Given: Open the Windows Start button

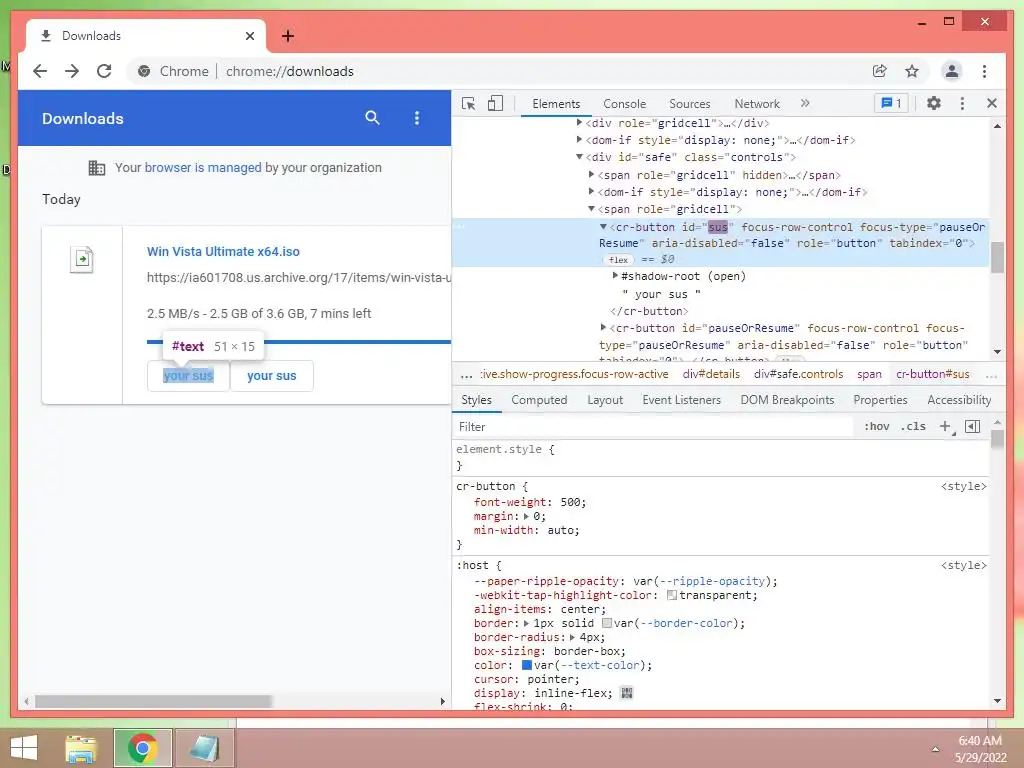Looking at the screenshot, I should tap(24, 748).
